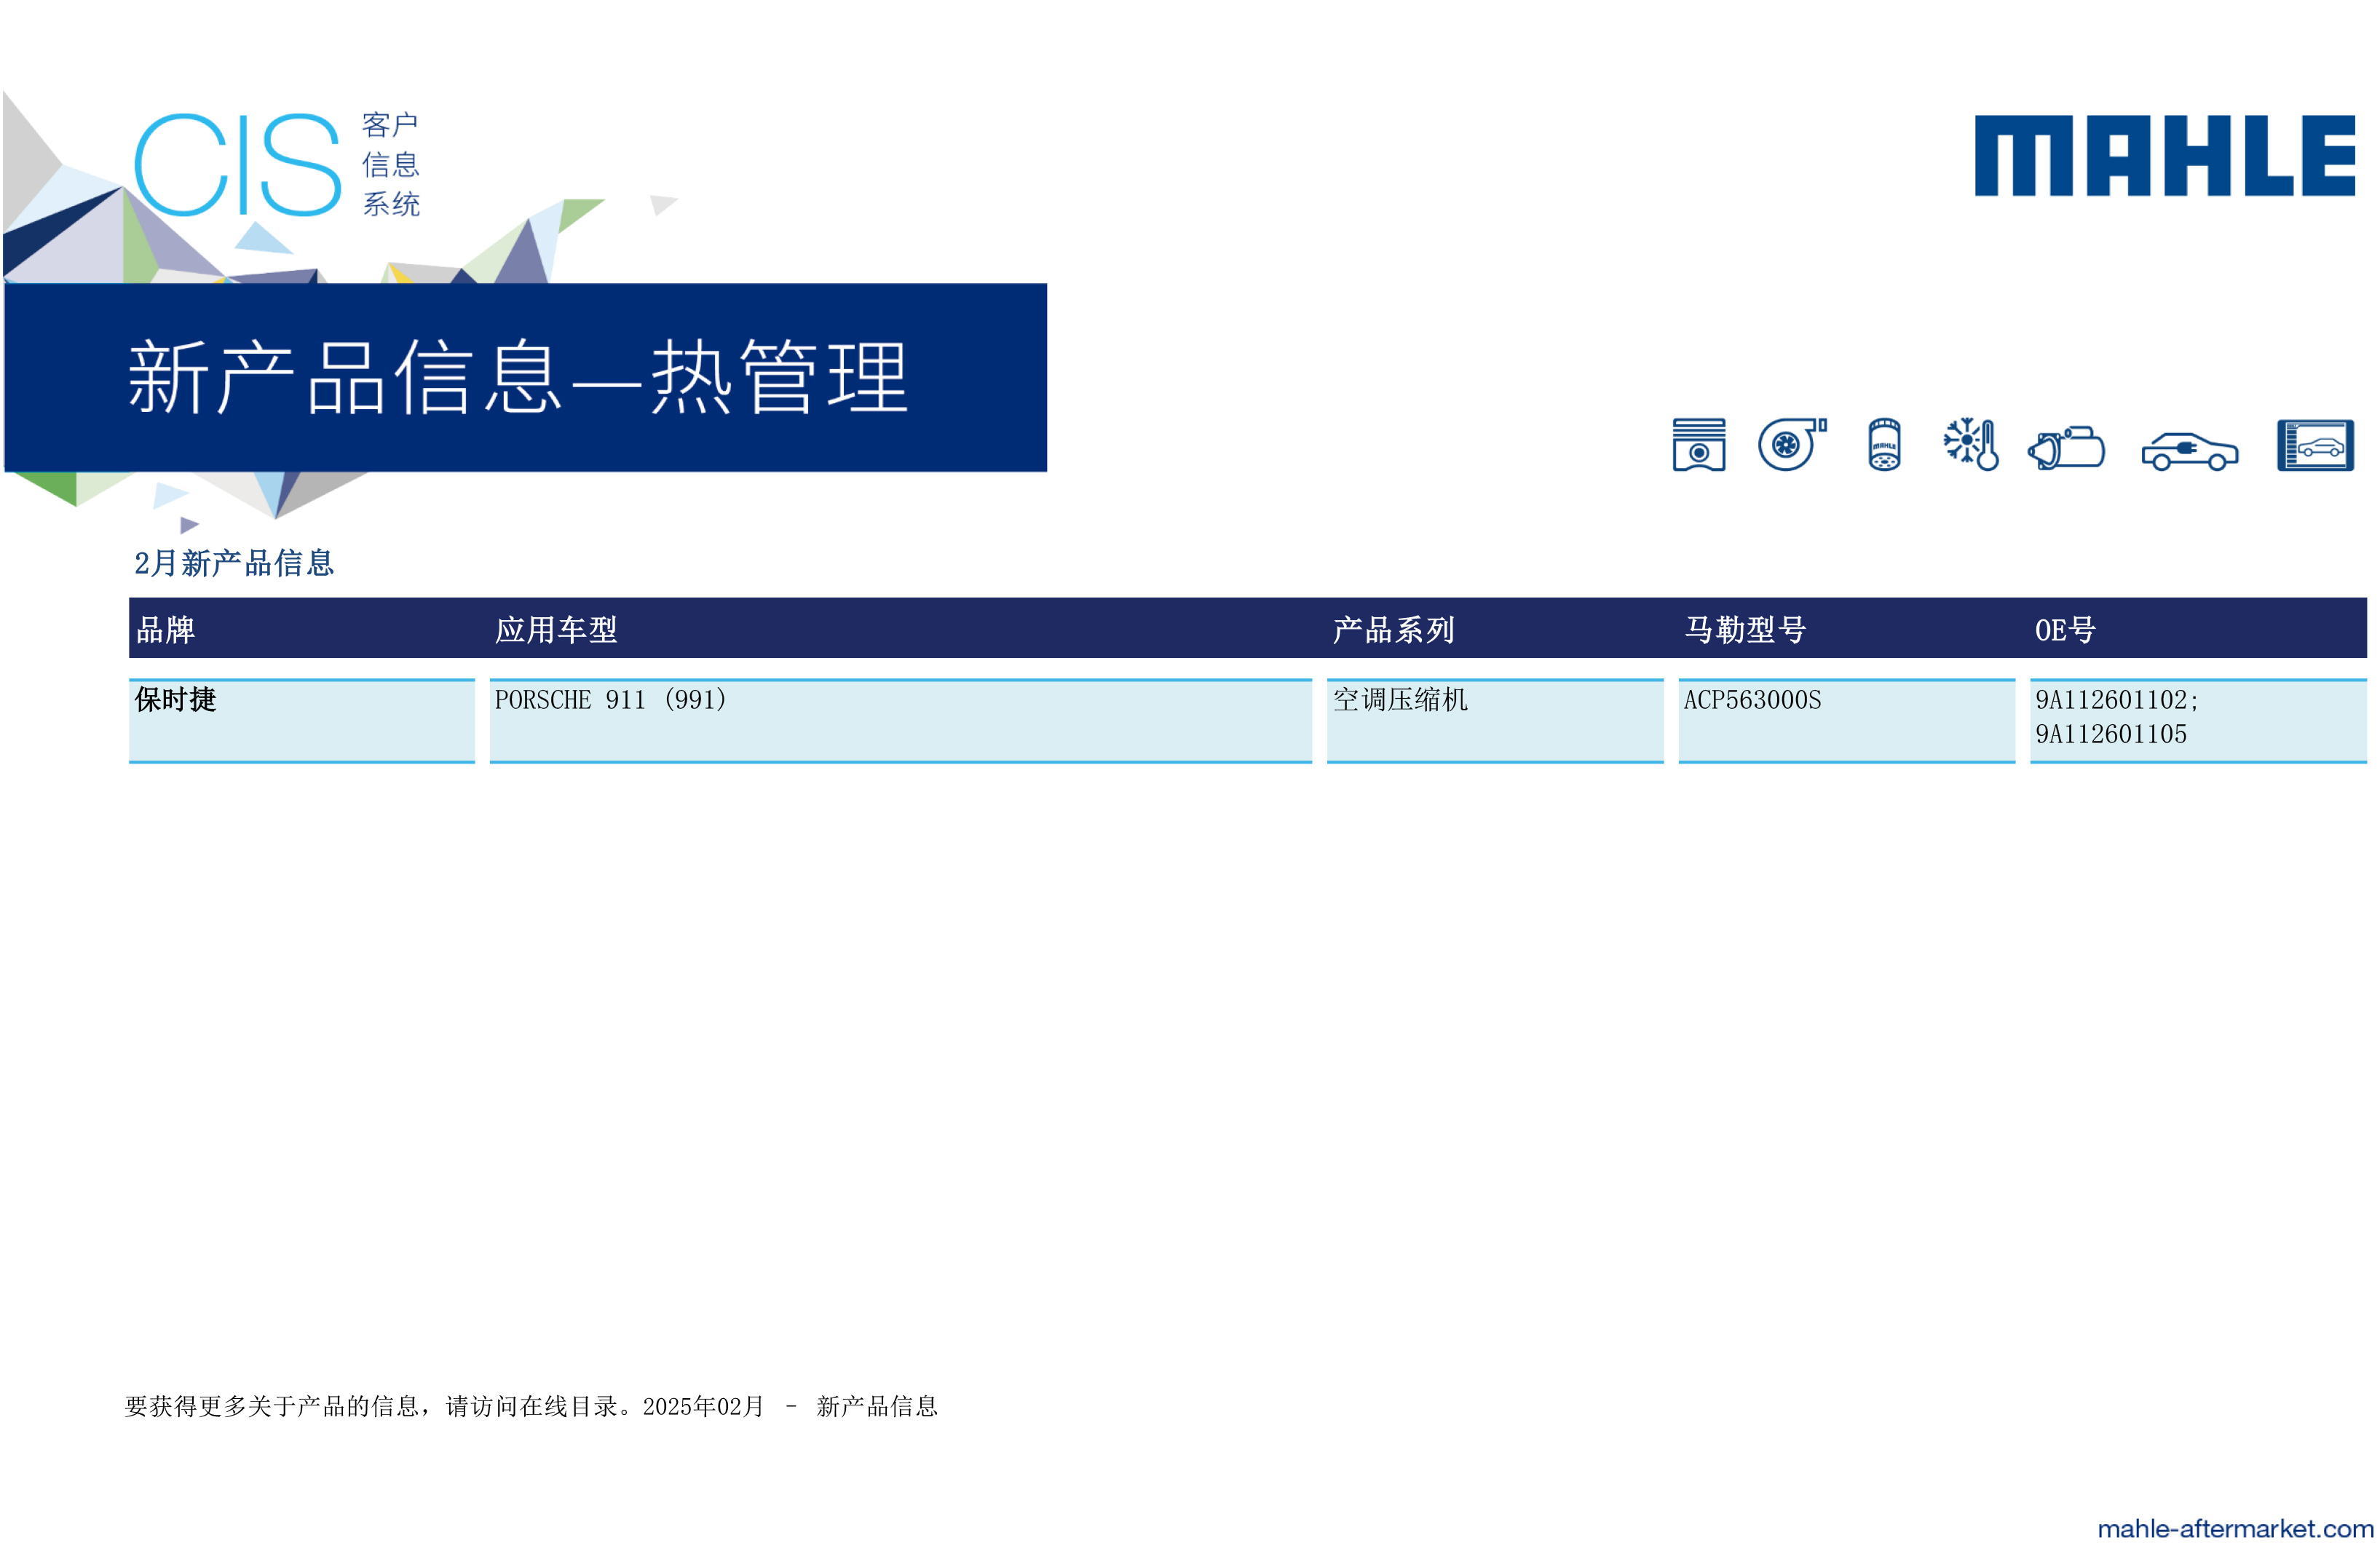Click the 品牌 column header
Image resolution: width=2380 pixels, height=1543 pixels.
(x=166, y=629)
